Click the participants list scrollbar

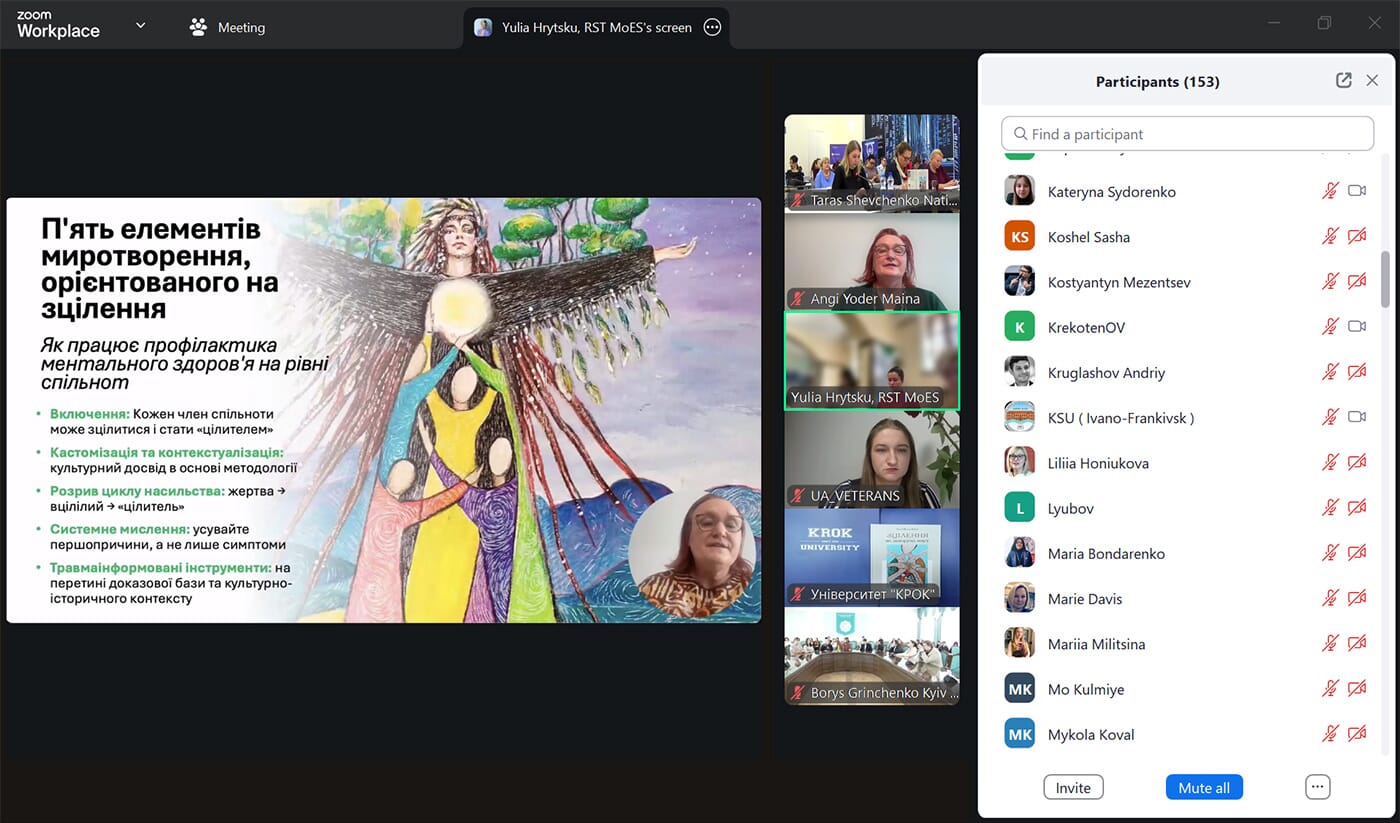click(1385, 280)
